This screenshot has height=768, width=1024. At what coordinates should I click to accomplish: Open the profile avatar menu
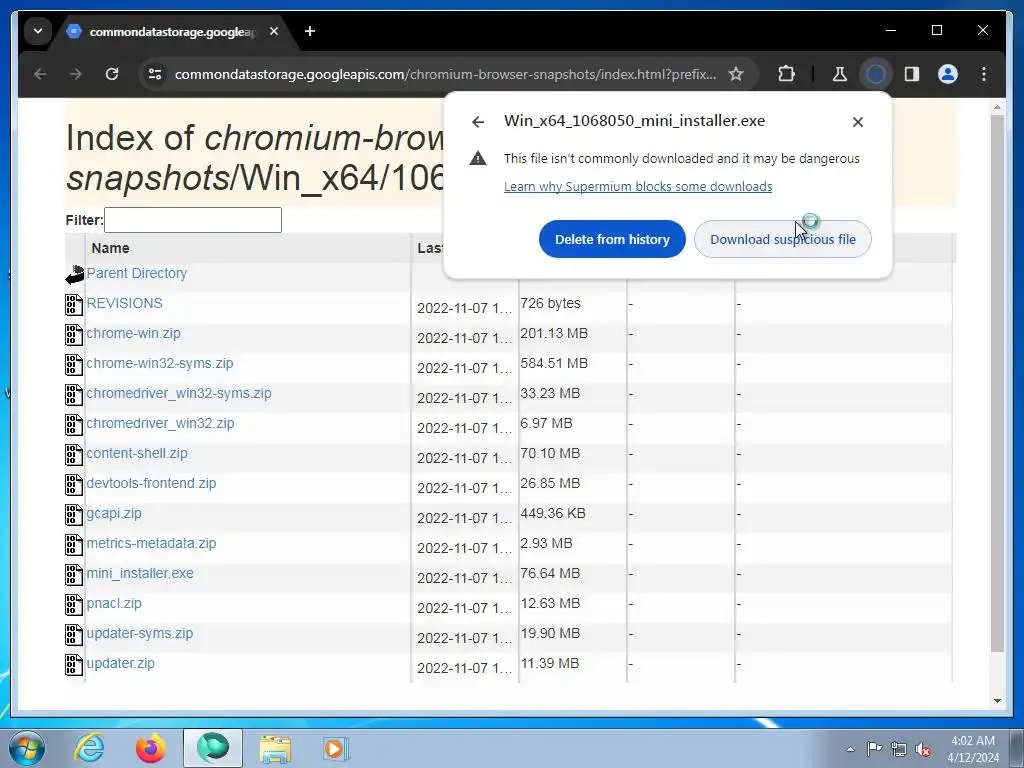(948, 74)
